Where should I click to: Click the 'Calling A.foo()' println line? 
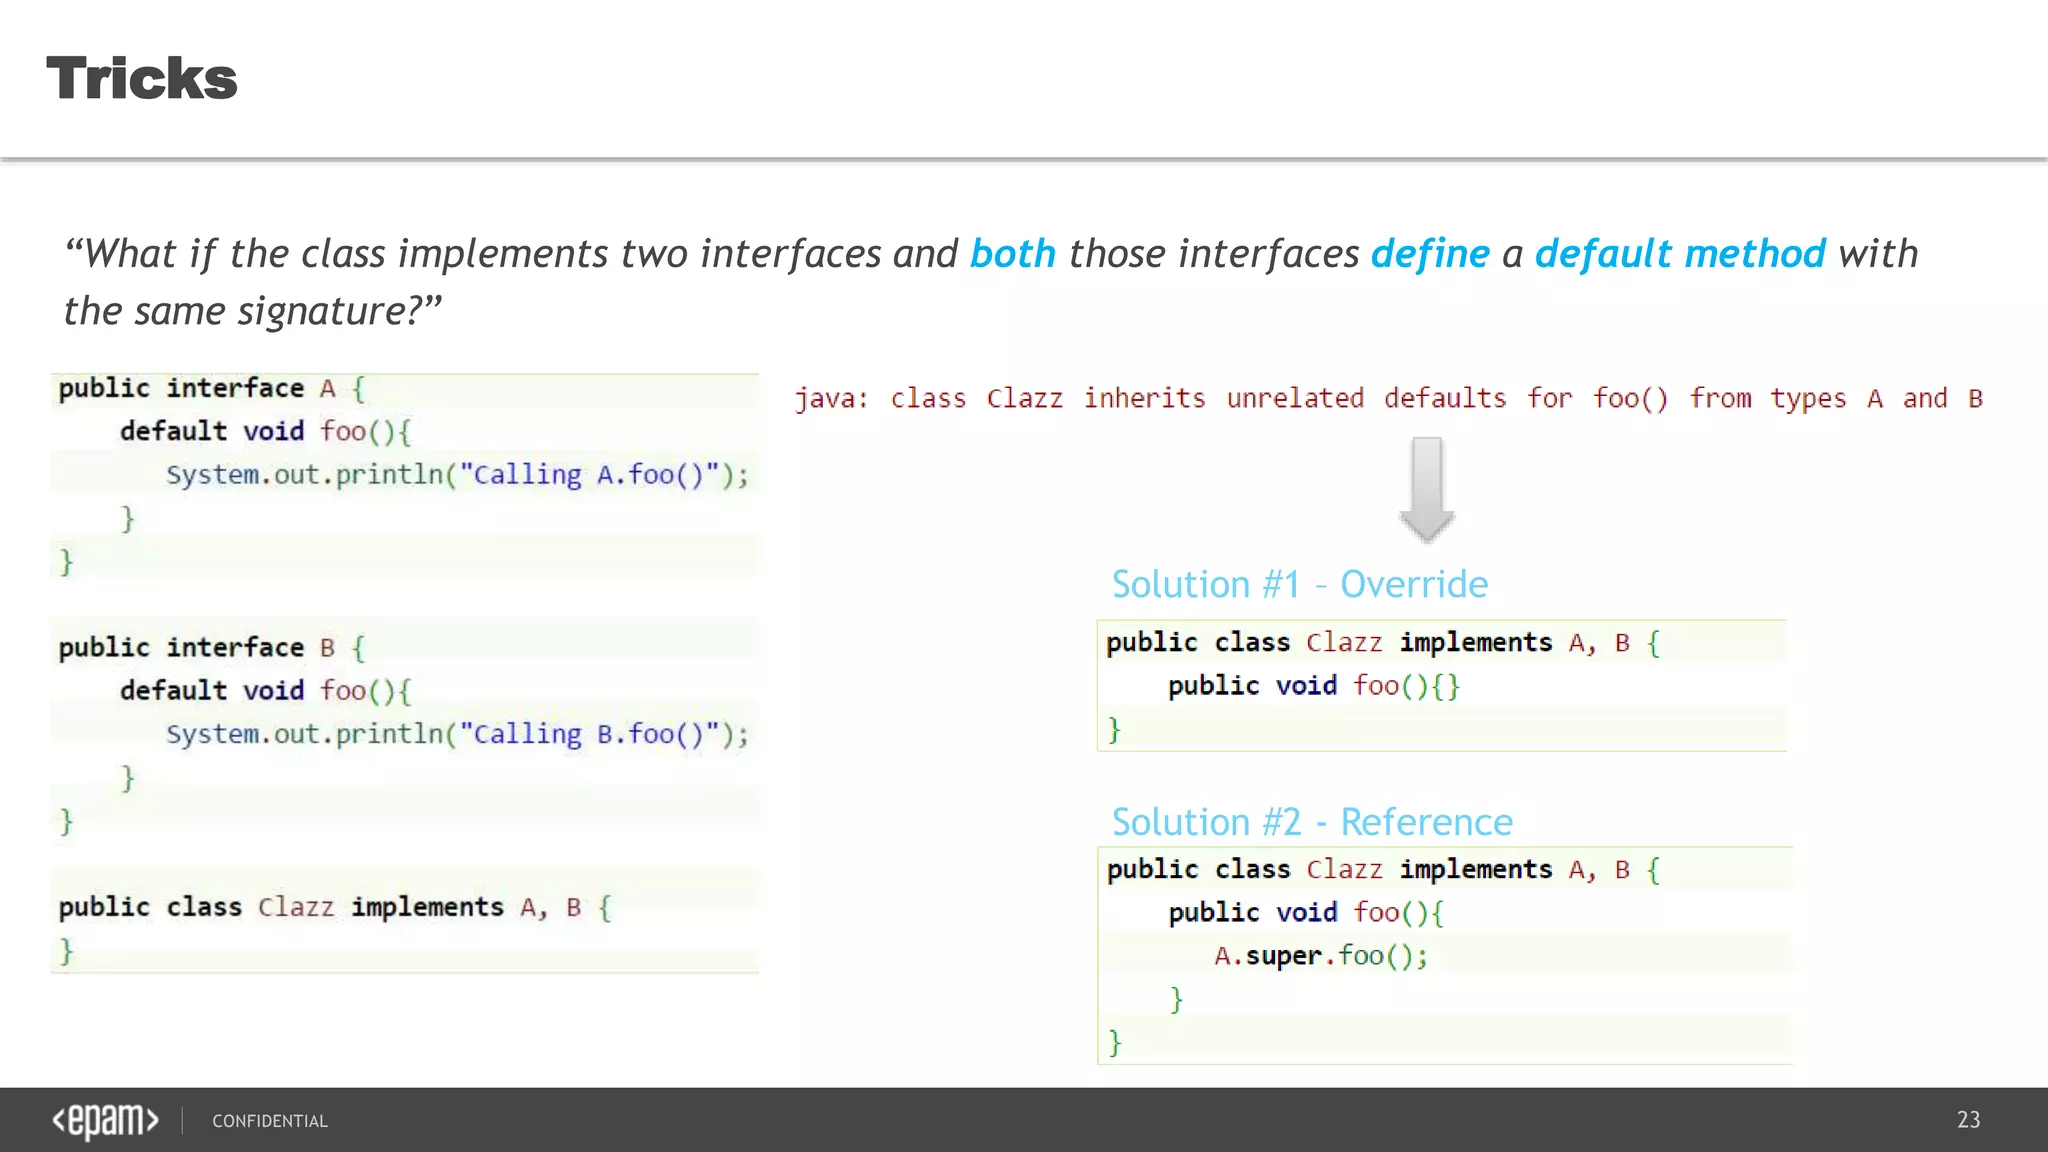point(457,475)
